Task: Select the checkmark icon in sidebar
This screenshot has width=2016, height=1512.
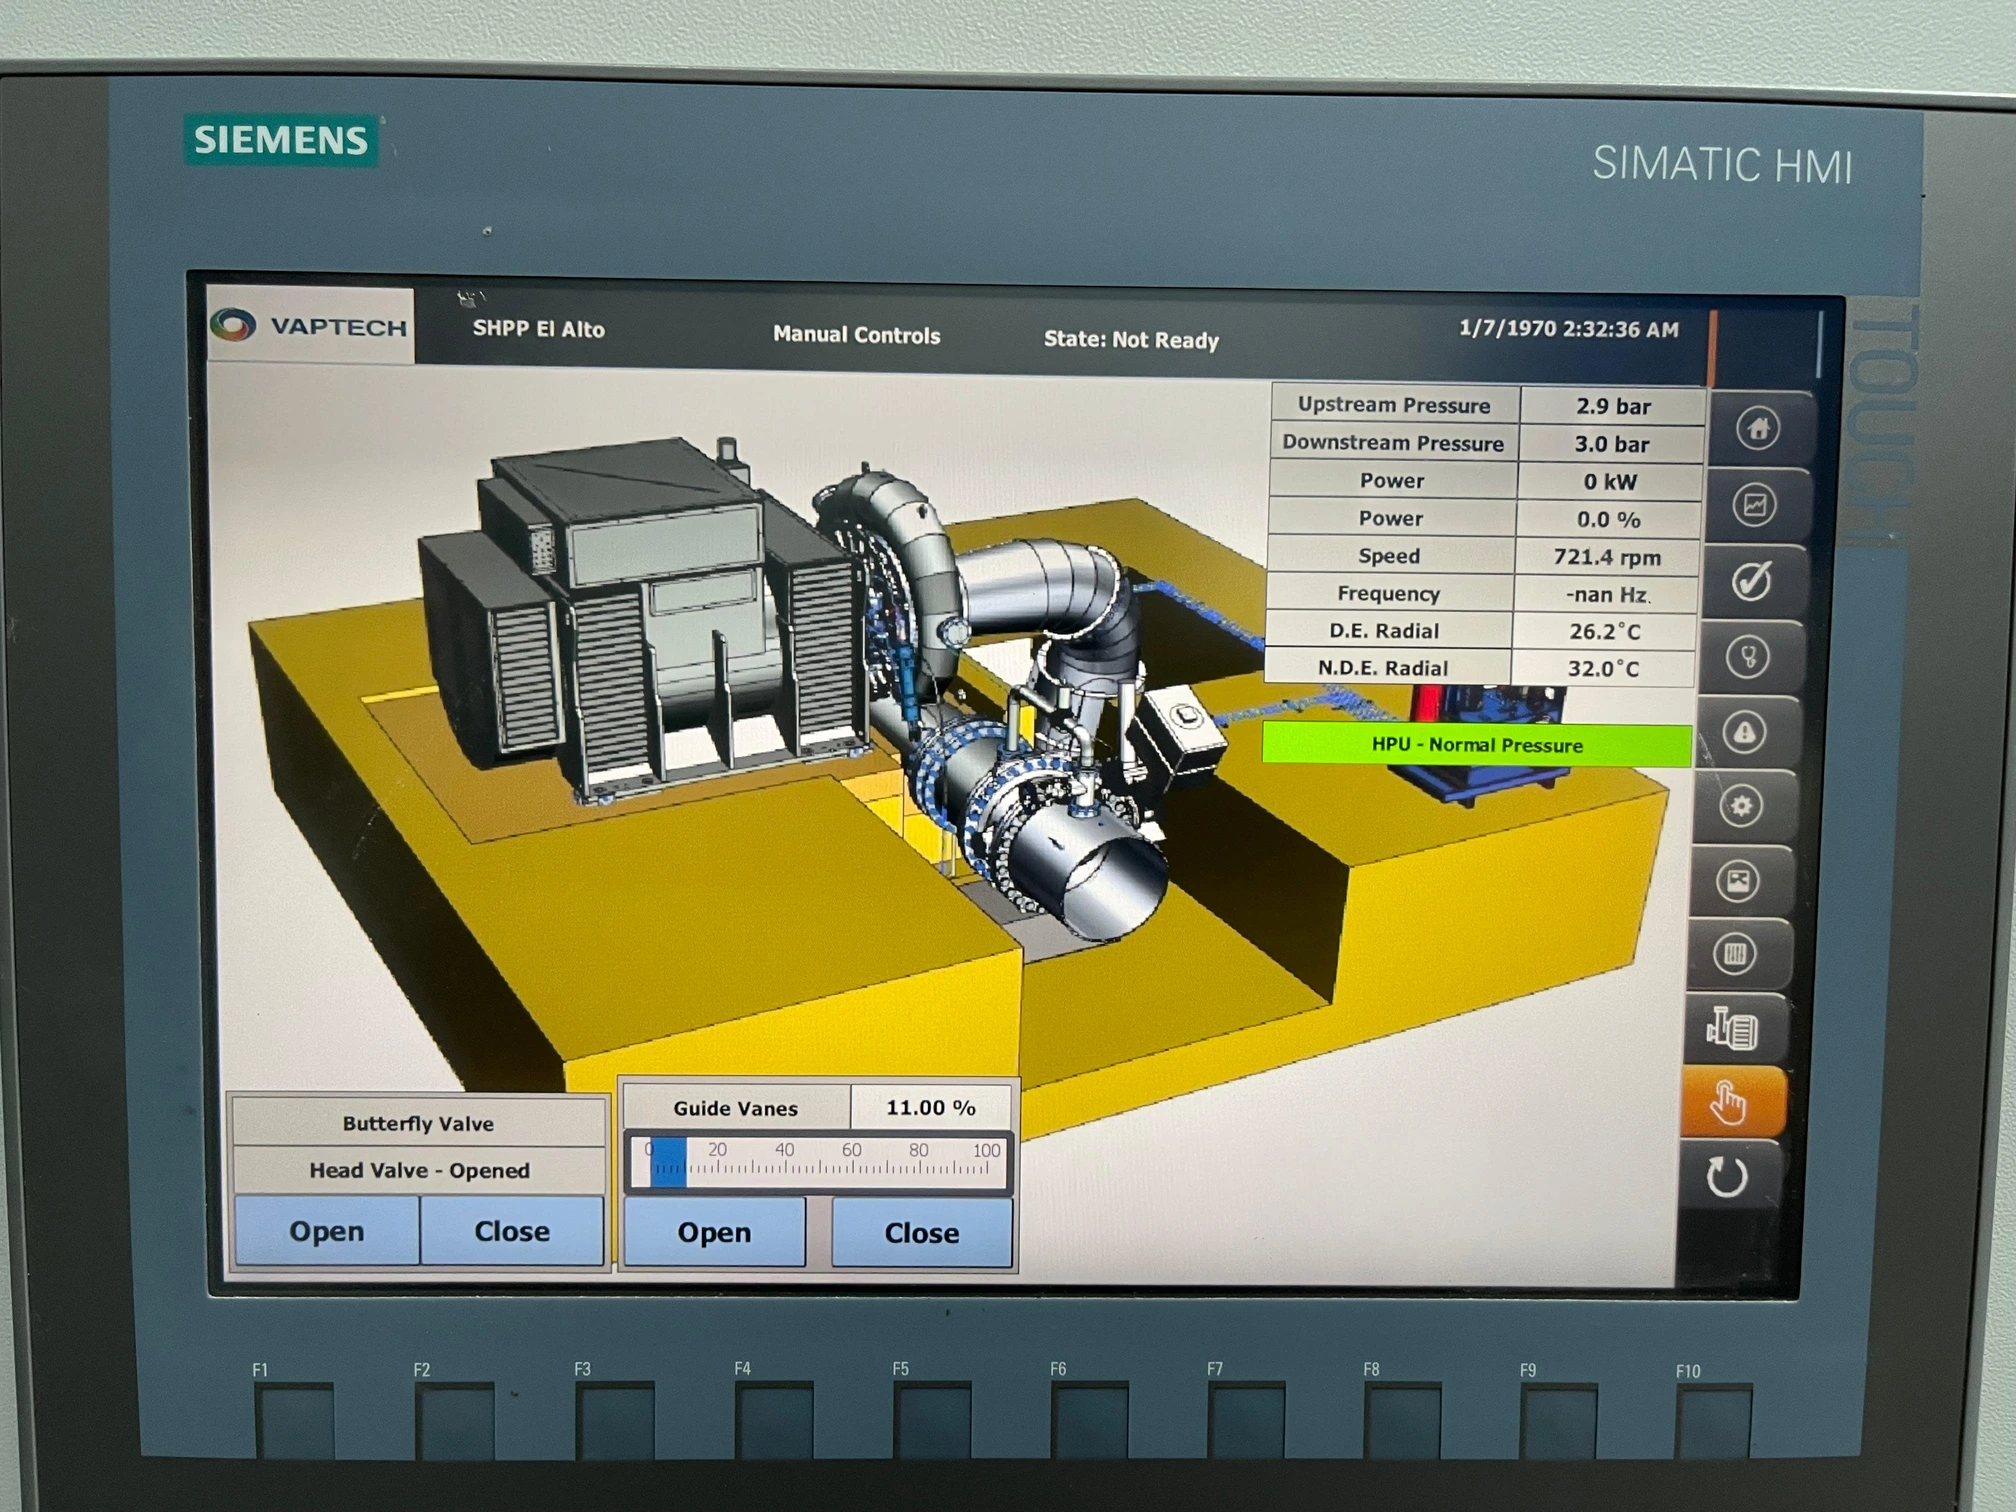Action: click(x=1752, y=580)
